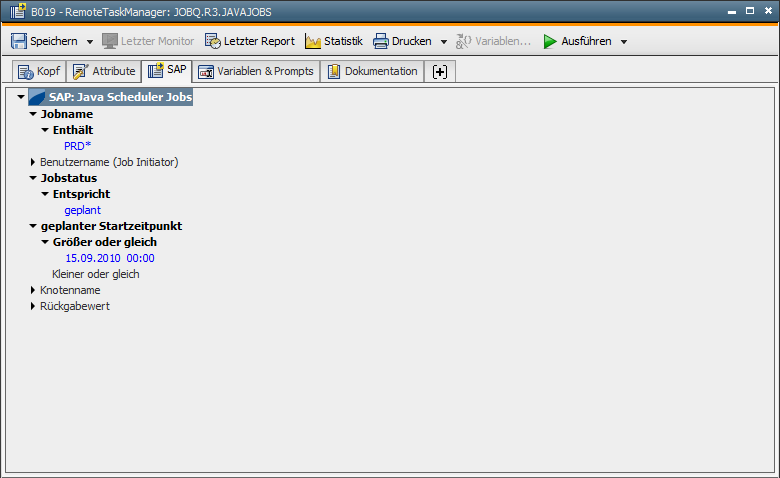780x478 pixels.
Task: Select the SAP: Java Scheduler Jobs row
Action: click(x=110, y=97)
